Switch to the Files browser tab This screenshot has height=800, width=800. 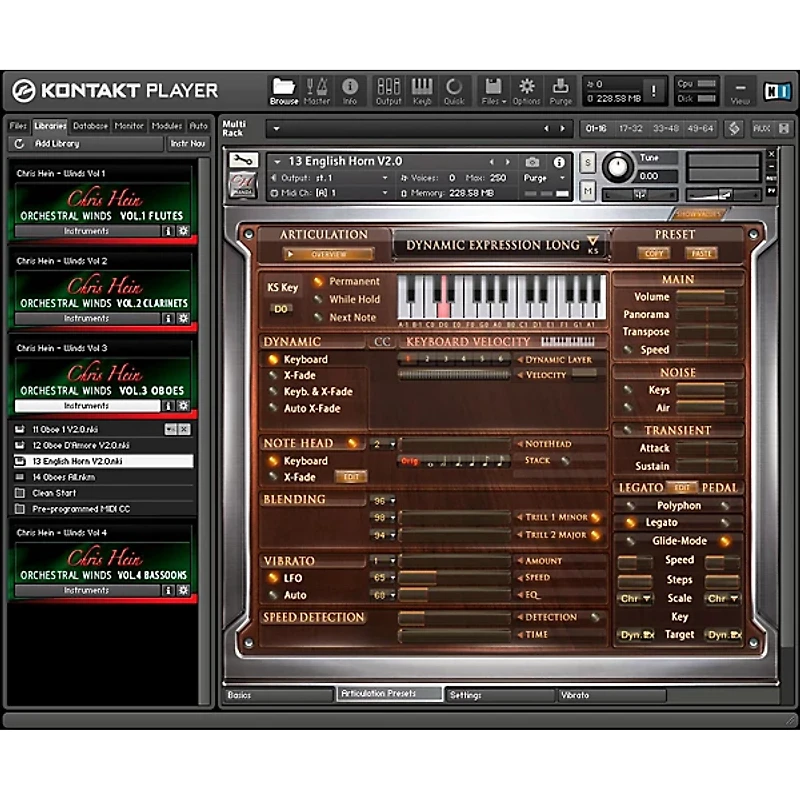click(x=18, y=126)
